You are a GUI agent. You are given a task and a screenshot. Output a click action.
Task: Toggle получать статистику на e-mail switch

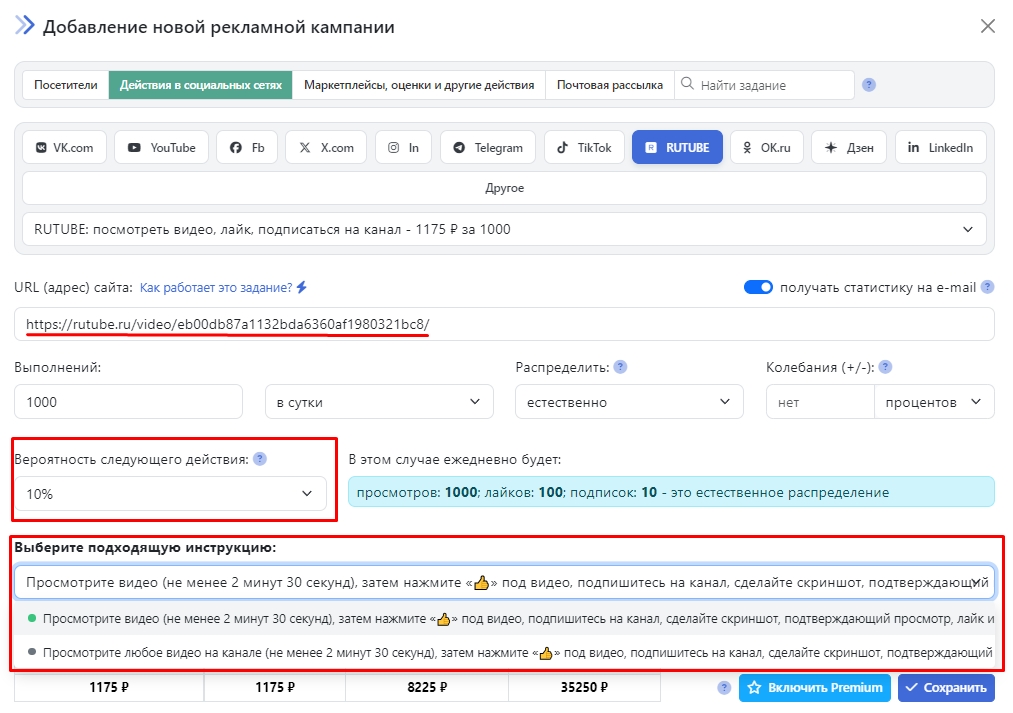pyautogui.click(x=758, y=287)
